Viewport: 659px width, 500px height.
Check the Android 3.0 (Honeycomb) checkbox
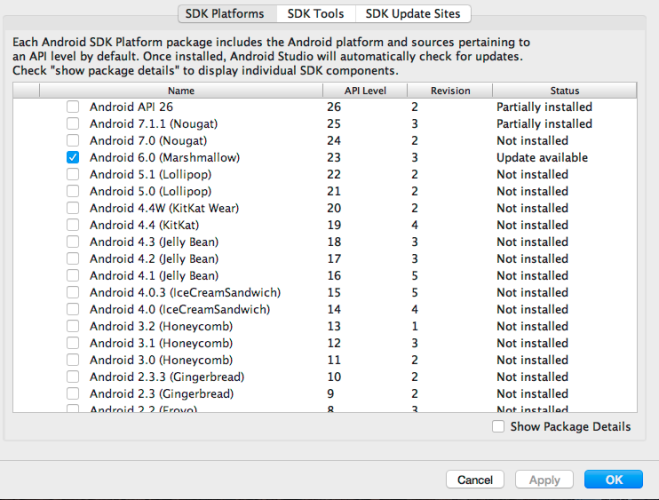coord(73,360)
